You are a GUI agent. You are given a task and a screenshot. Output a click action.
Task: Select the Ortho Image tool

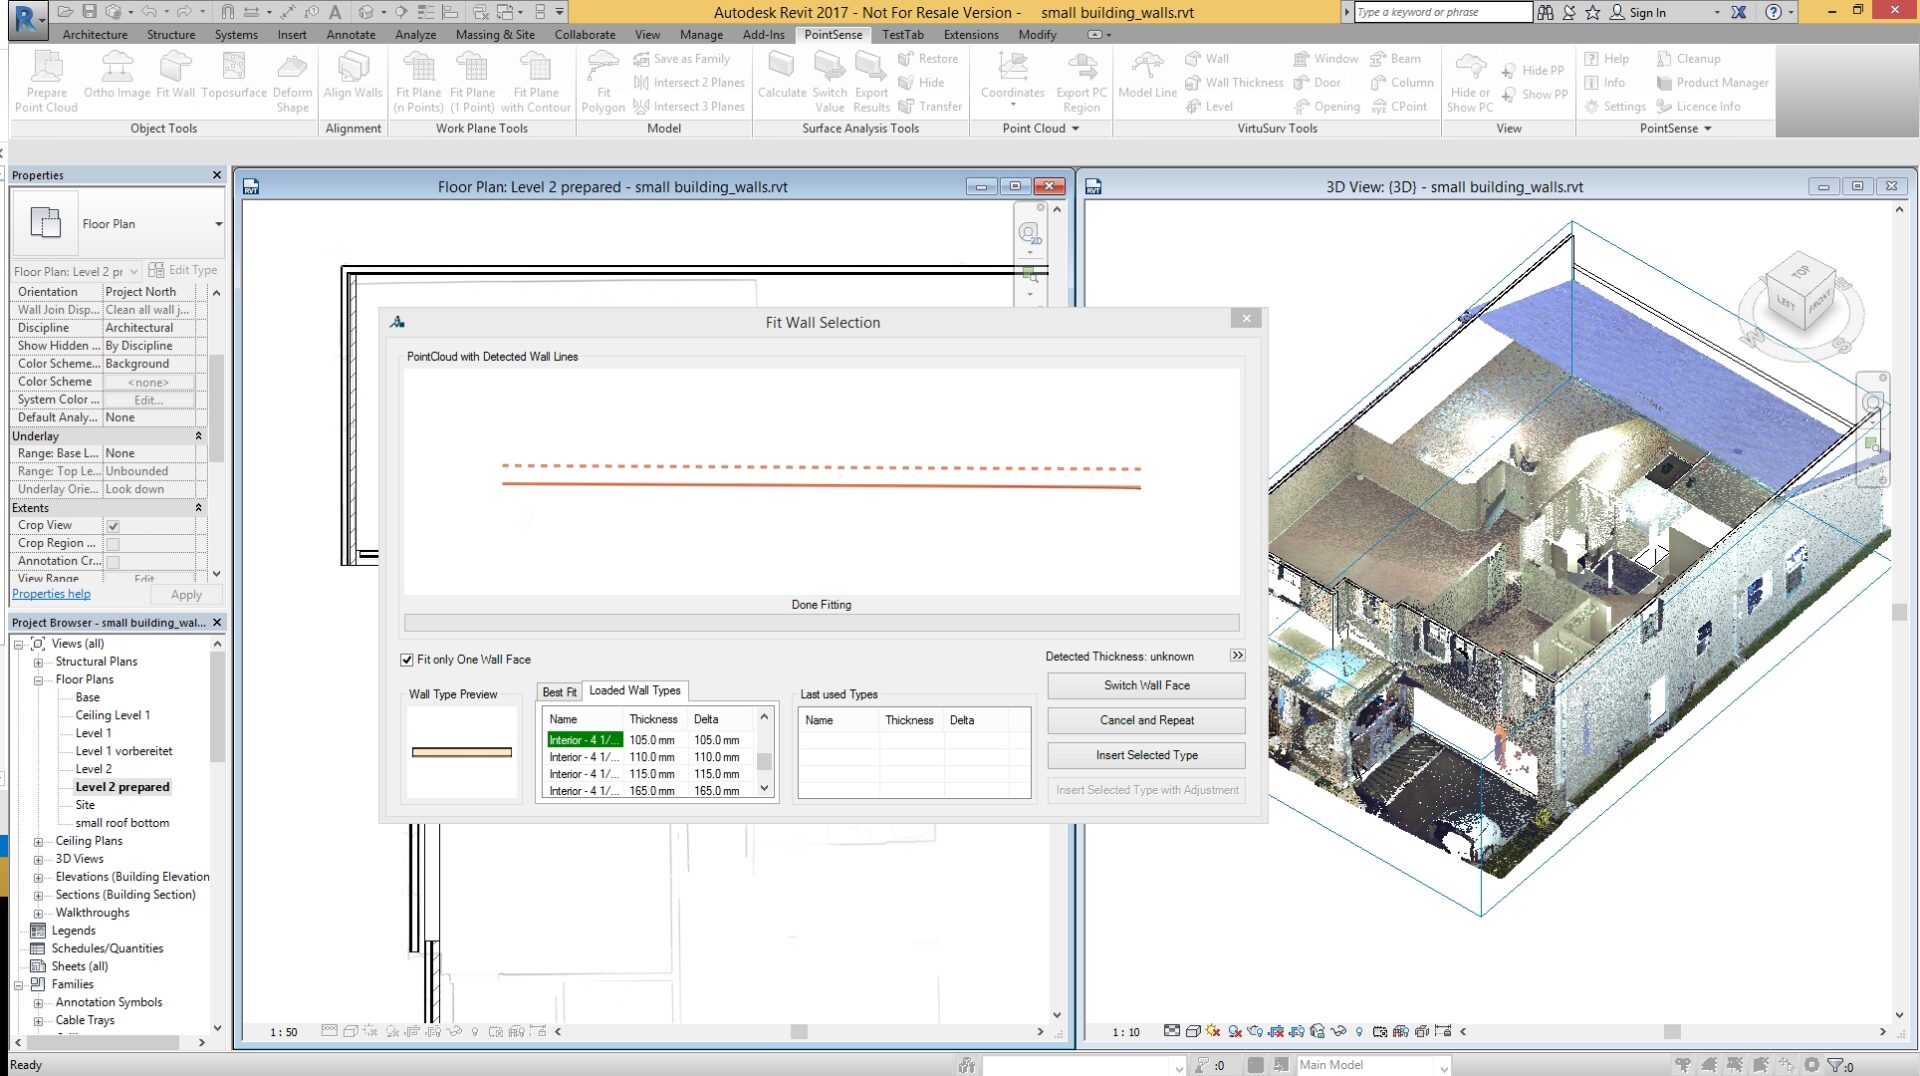tap(117, 76)
